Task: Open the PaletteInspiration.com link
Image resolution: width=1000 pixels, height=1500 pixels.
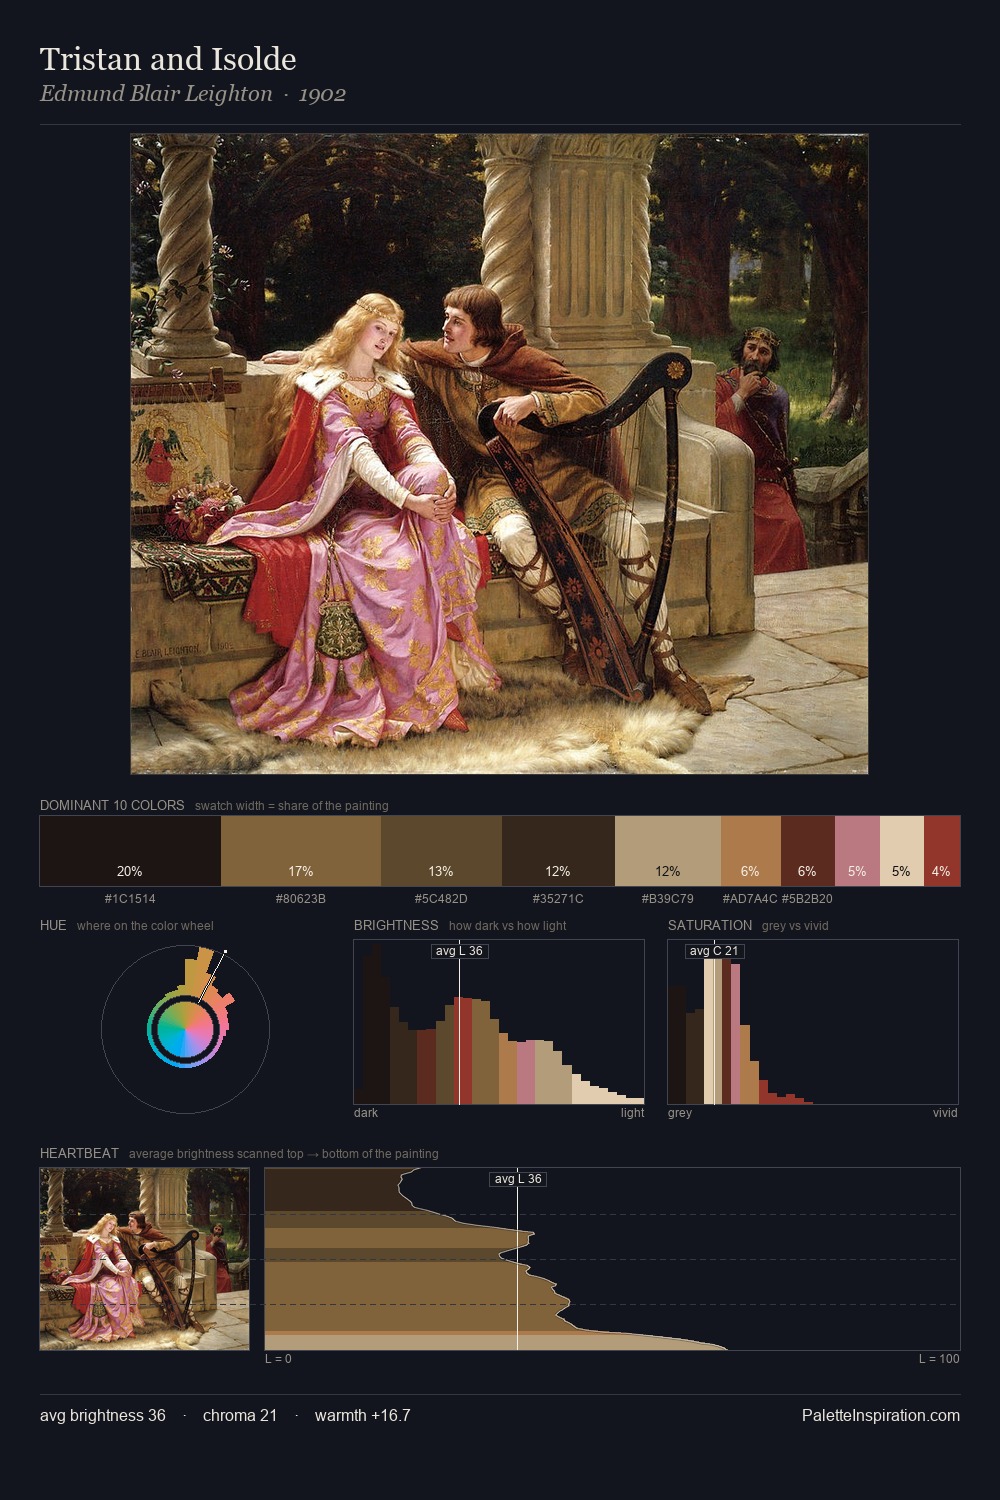Action: pos(881,1415)
